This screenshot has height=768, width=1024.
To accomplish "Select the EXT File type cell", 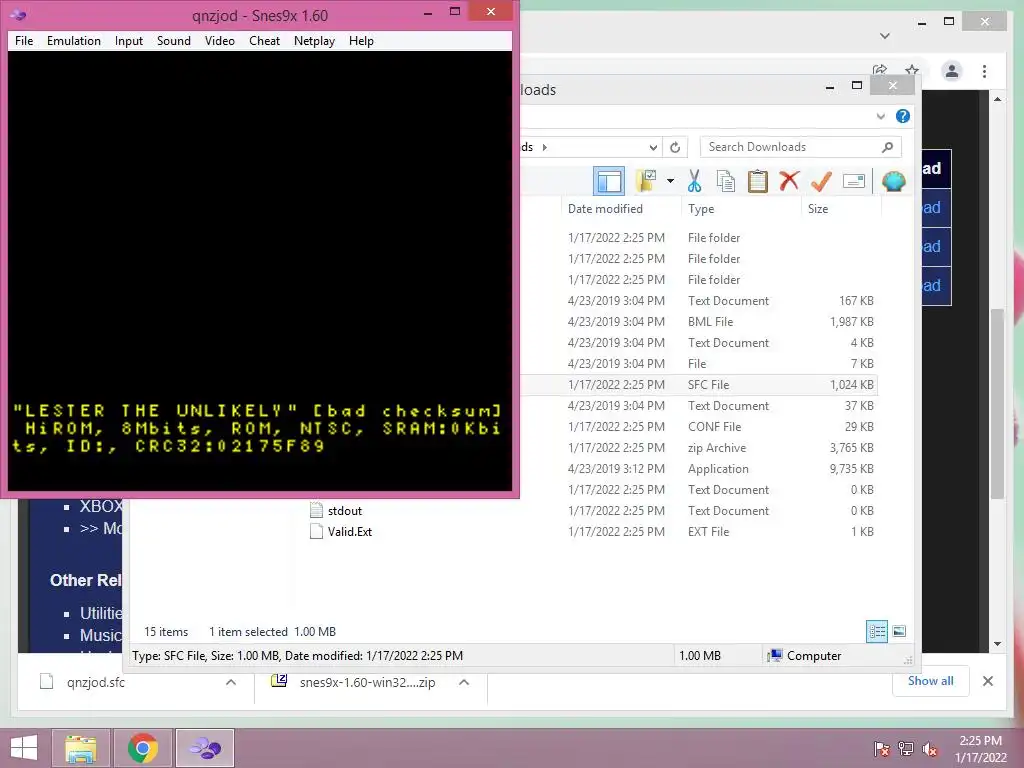I will pos(709,532).
